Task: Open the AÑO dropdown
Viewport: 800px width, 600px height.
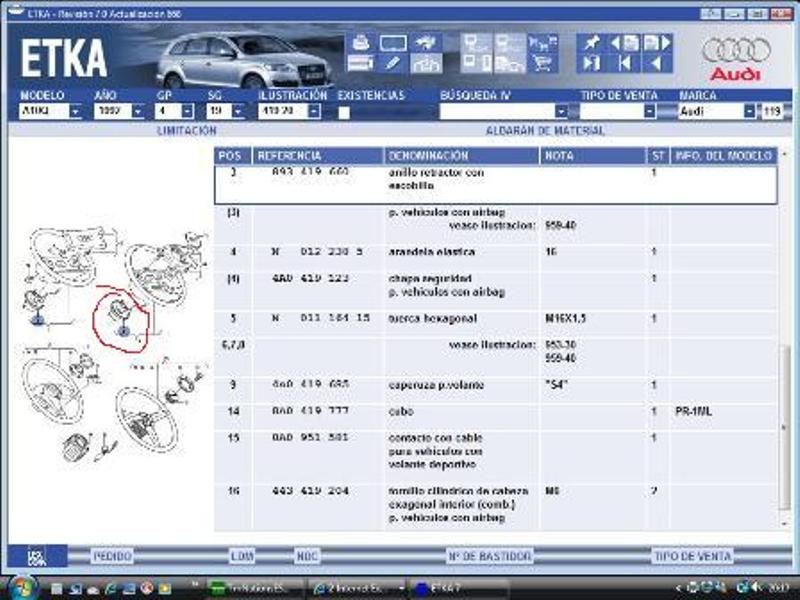Action: (x=138, y=111)
